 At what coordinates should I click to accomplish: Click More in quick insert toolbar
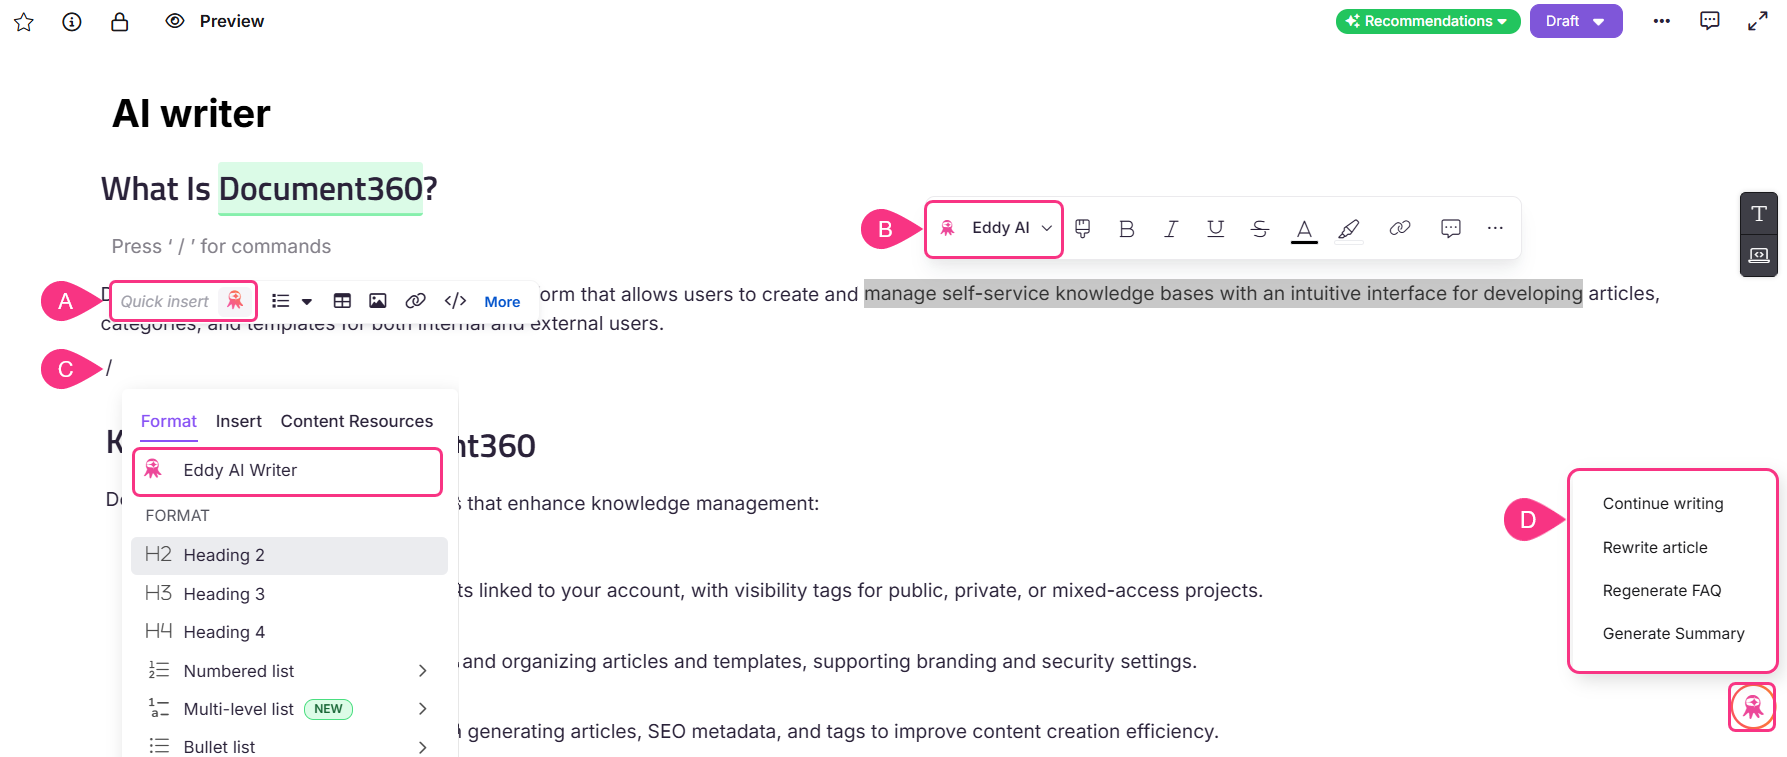click(x=502, y=302)
